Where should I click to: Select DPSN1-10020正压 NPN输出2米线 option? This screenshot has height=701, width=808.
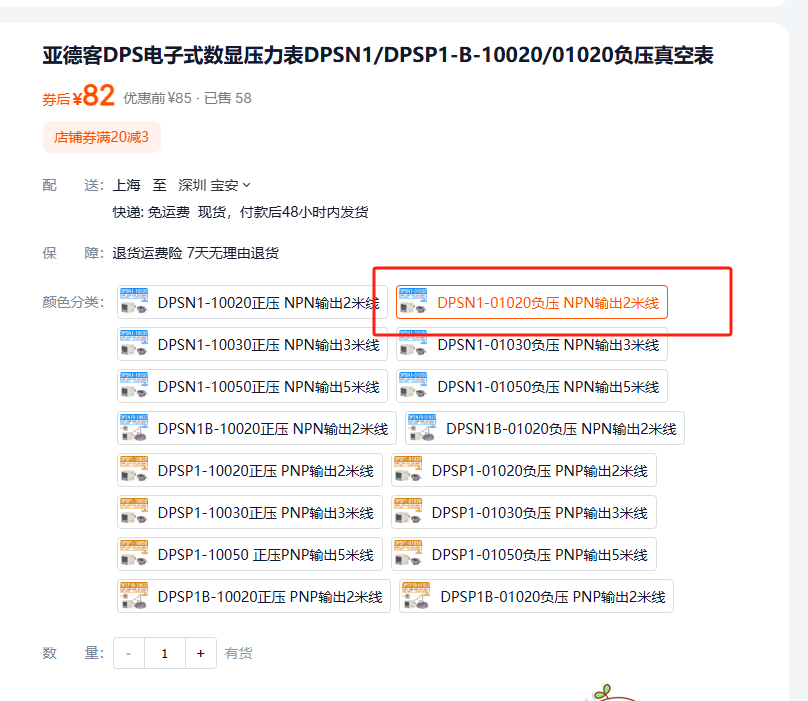coord(252,303)
